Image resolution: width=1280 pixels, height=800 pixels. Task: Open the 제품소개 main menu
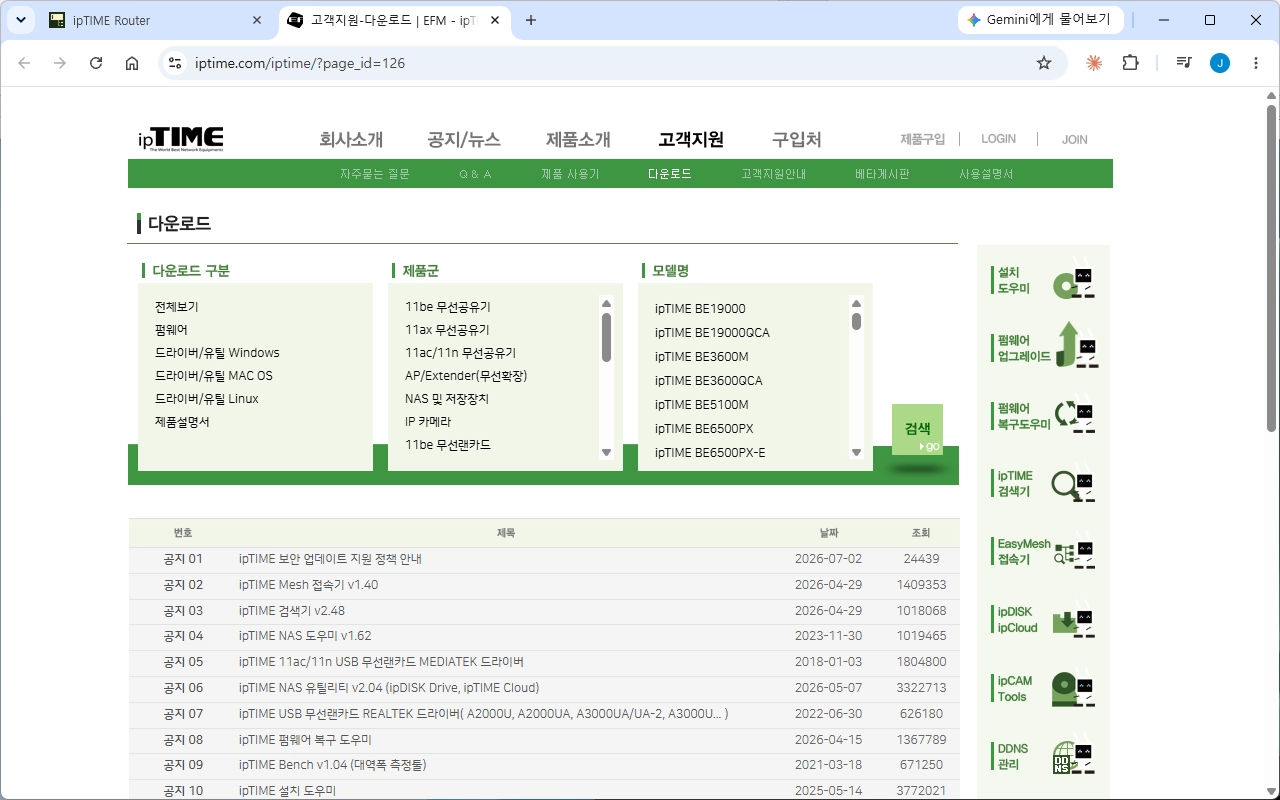coord(578,140)
